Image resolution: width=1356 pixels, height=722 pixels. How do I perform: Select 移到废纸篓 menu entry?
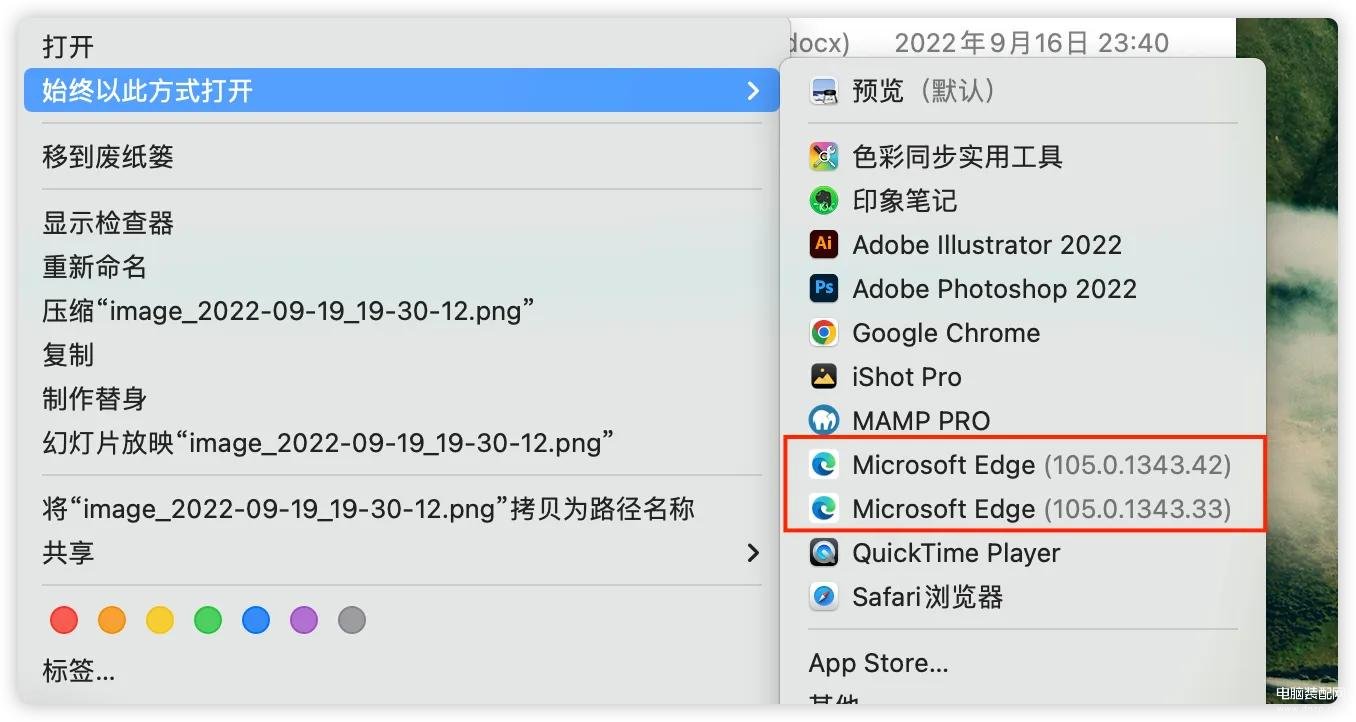point(401,157)
